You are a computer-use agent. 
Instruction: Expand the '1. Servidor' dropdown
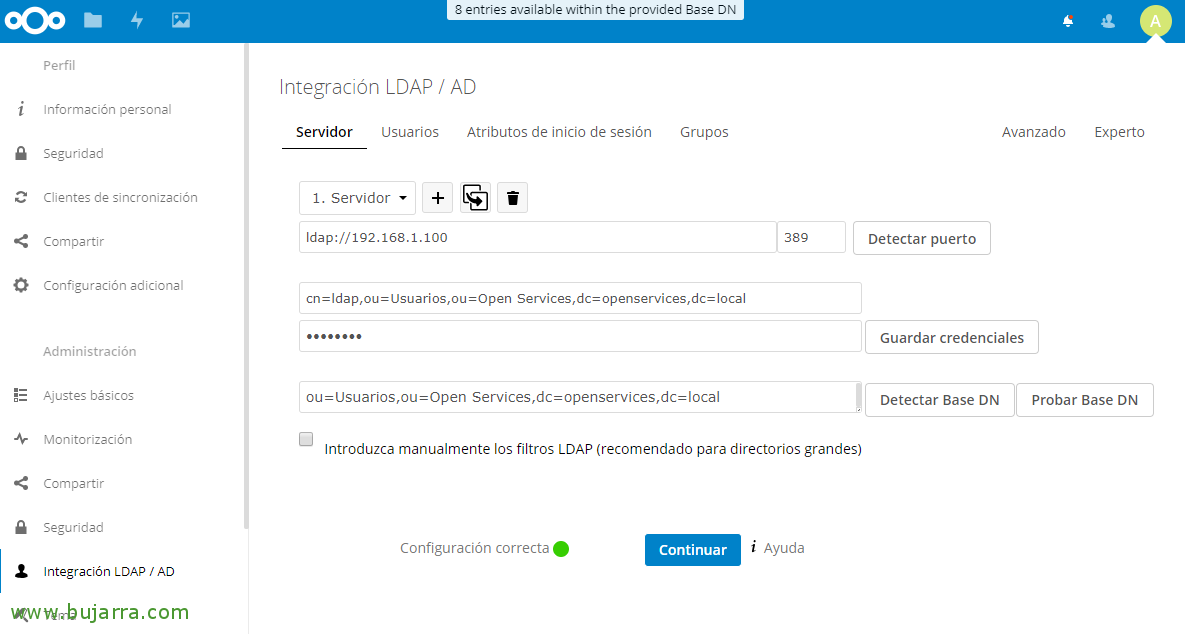click(358, 198)
